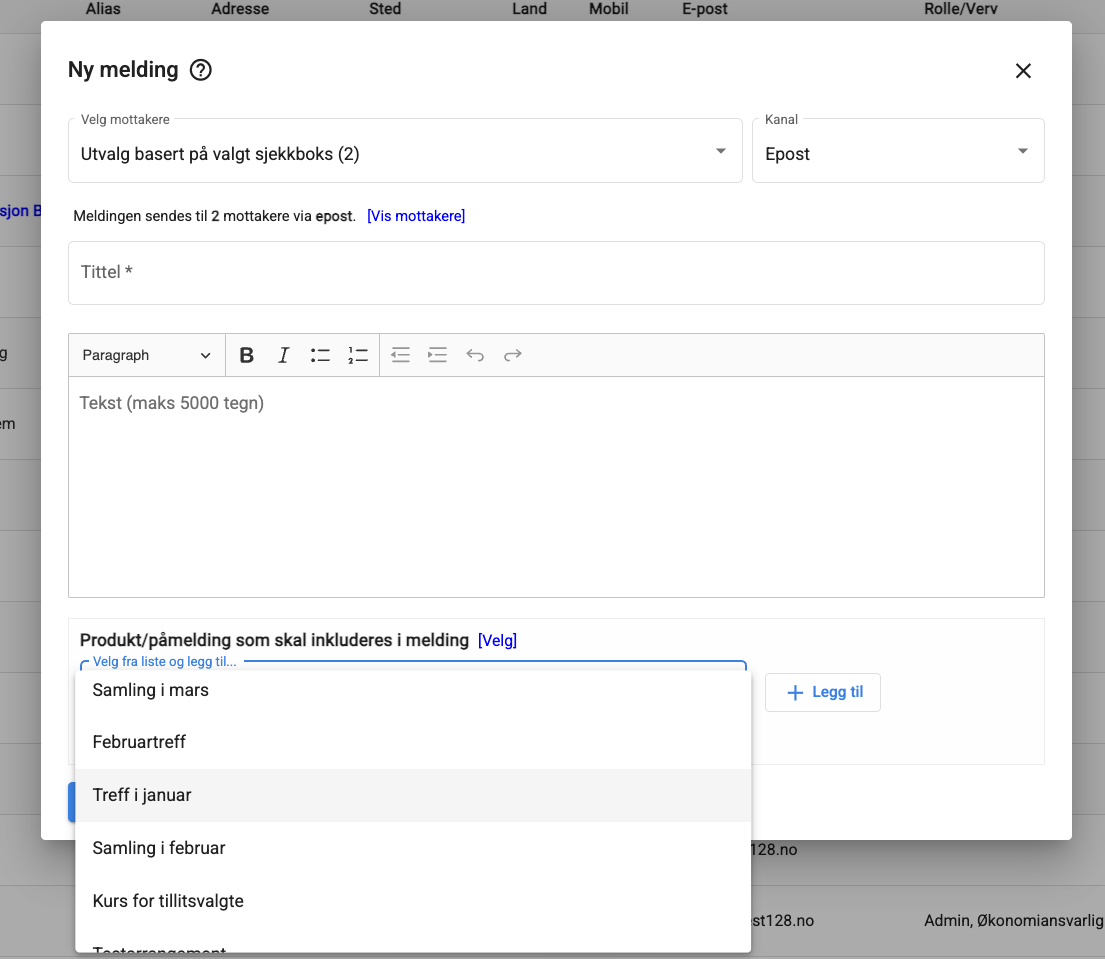The width and height of the screenshot is (1105, 959).
Task: Open the Velg mottakere dropdown
Action: click(x=405, y=151)
